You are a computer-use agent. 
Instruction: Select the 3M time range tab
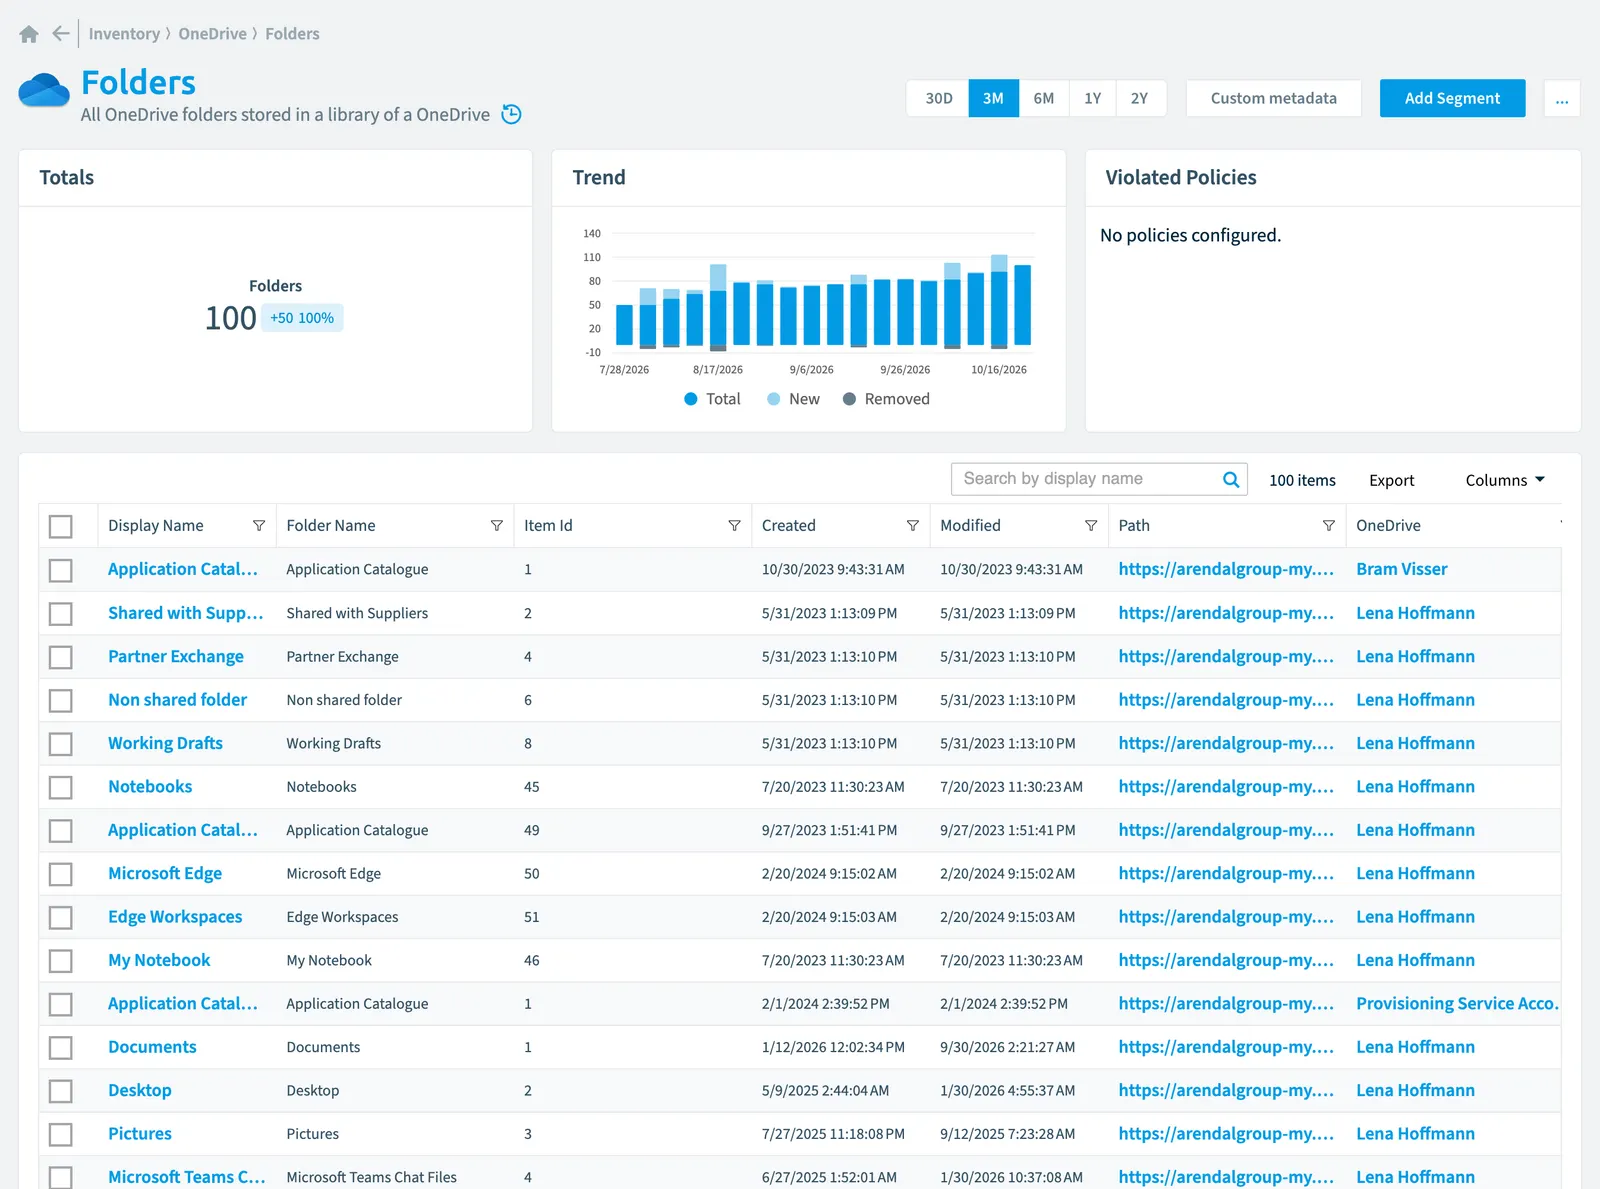(x=993, y=98)
